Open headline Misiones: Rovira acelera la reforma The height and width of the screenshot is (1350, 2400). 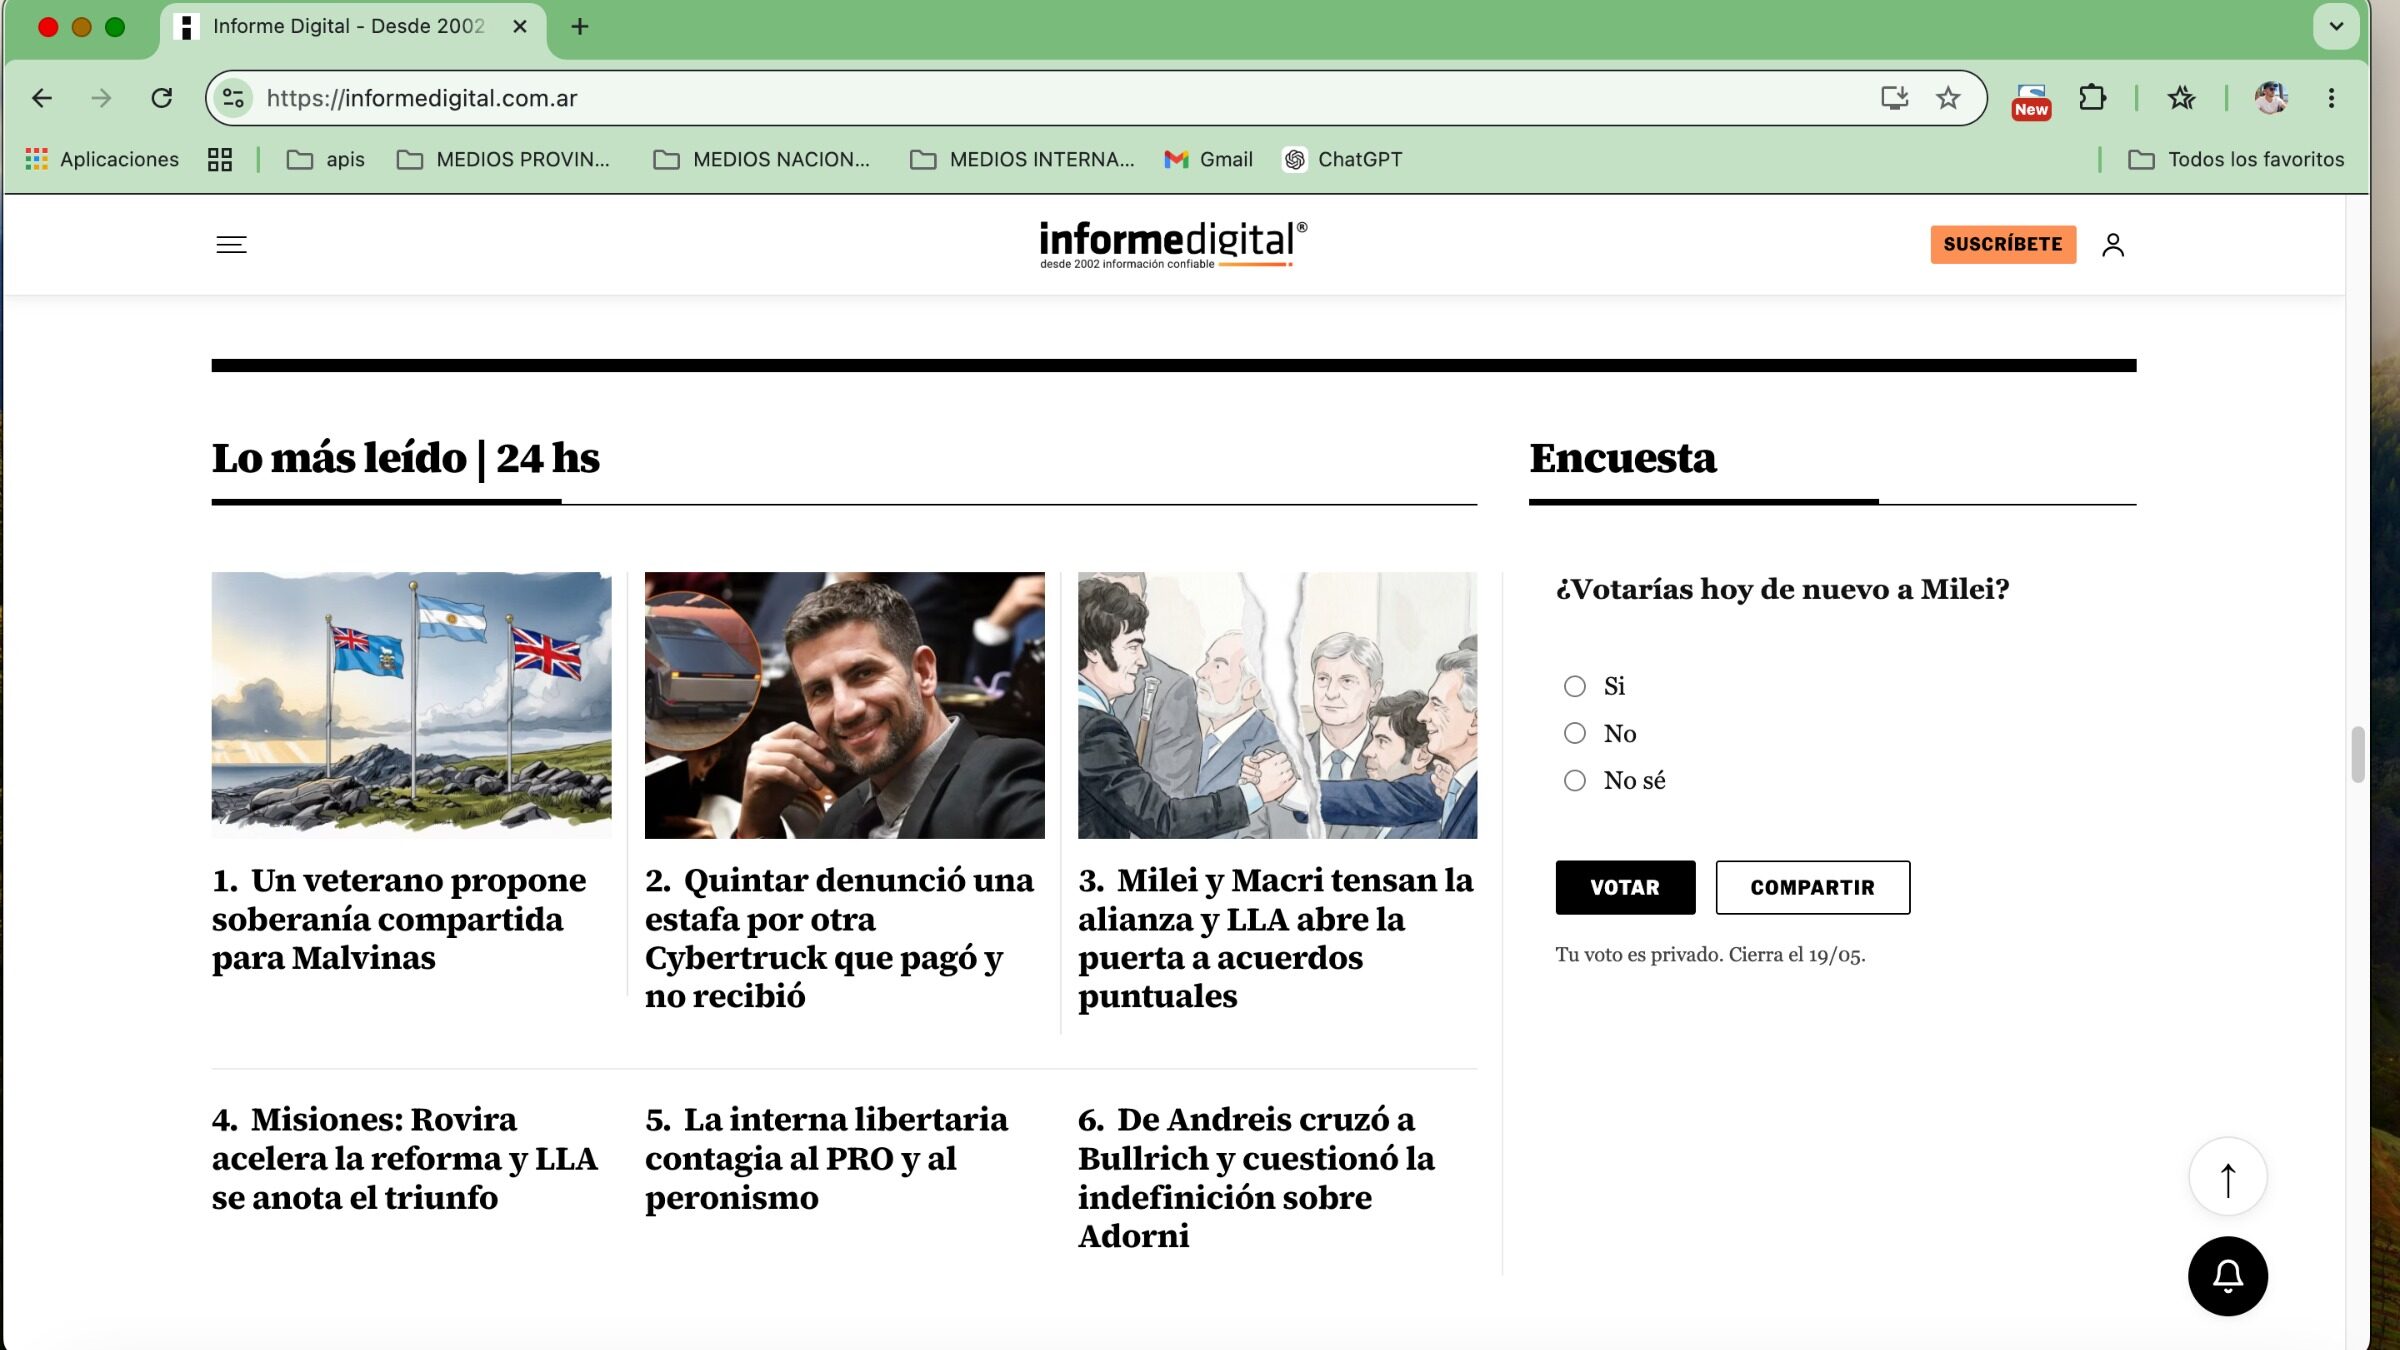(405, 1158)
